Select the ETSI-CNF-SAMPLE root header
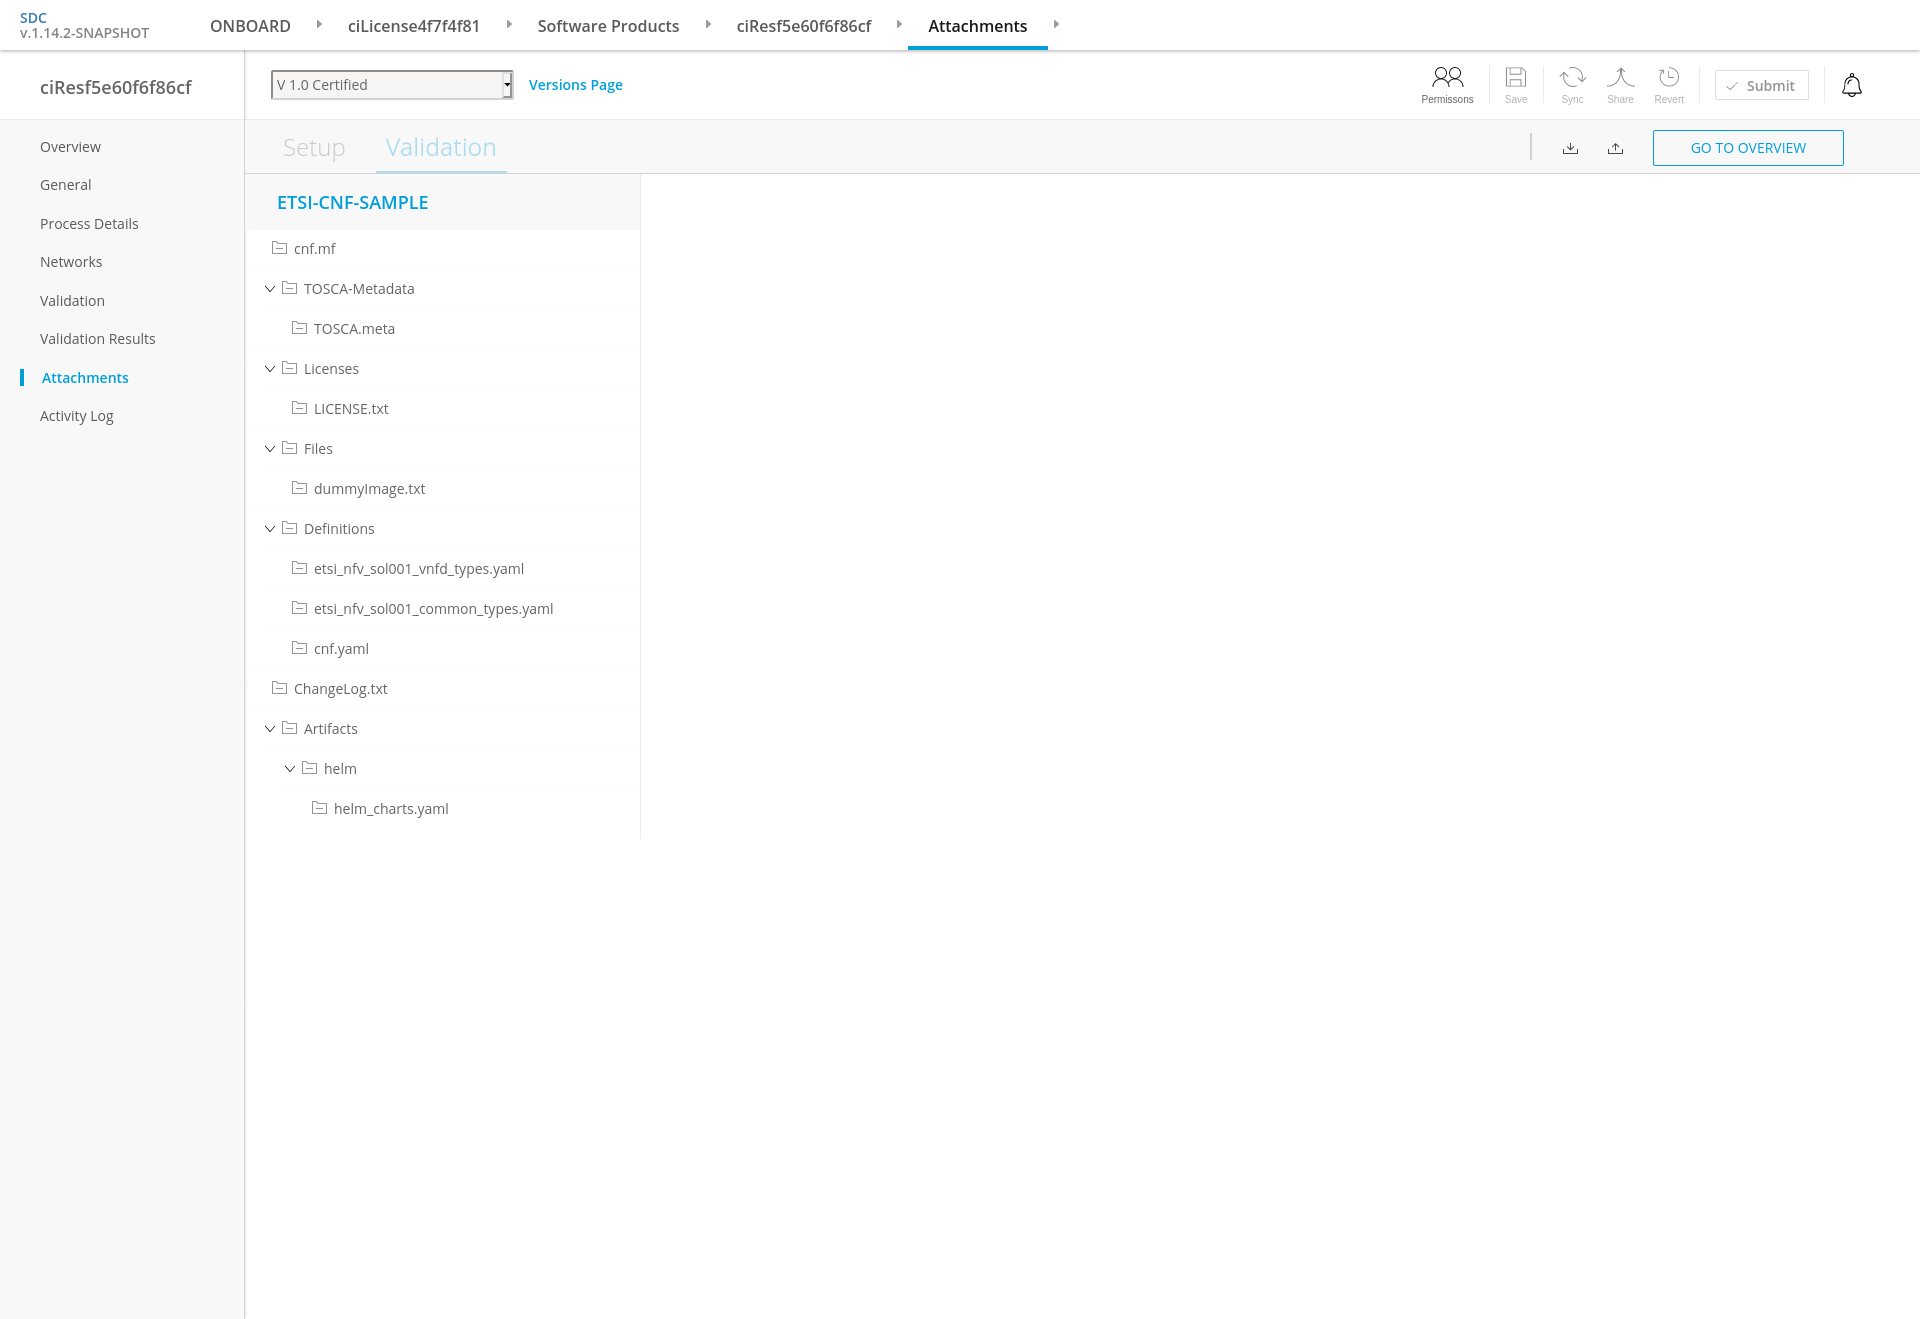The width and height of the screenshot is (1920, 1319). [x=352, y=202]
